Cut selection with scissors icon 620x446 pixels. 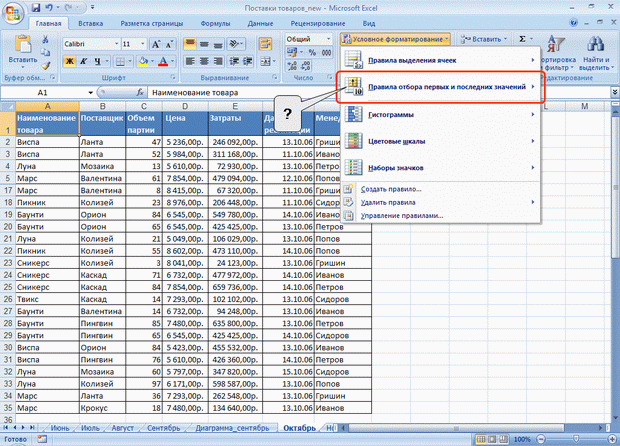point(45,40)
